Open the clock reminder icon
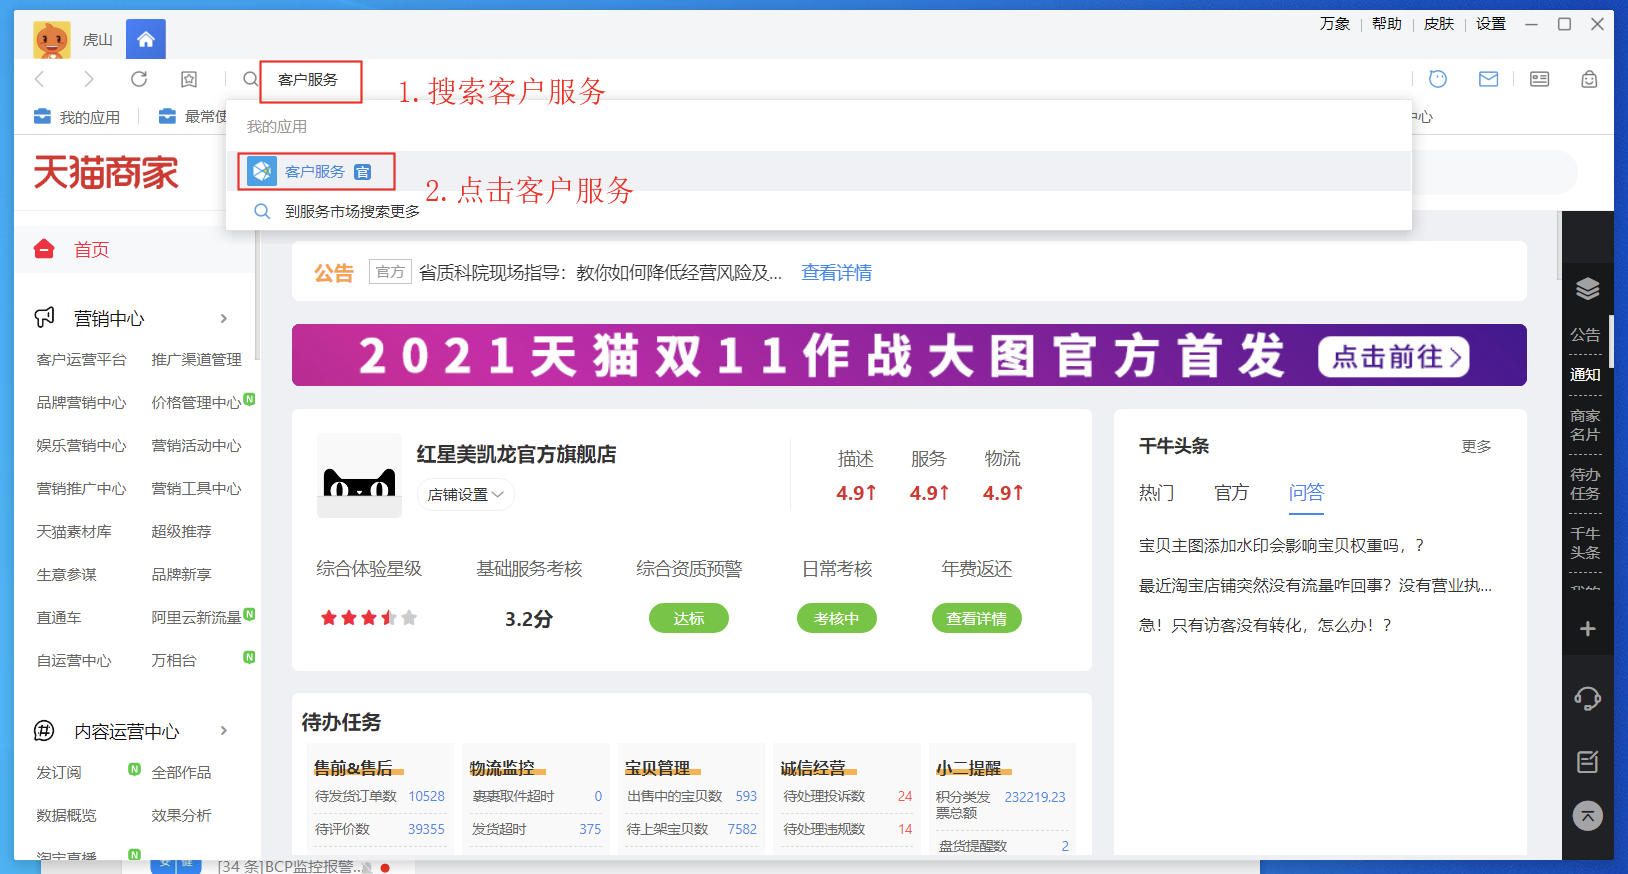The image size is (1628, 874). pyautogui.click(x=1438, y=79)
